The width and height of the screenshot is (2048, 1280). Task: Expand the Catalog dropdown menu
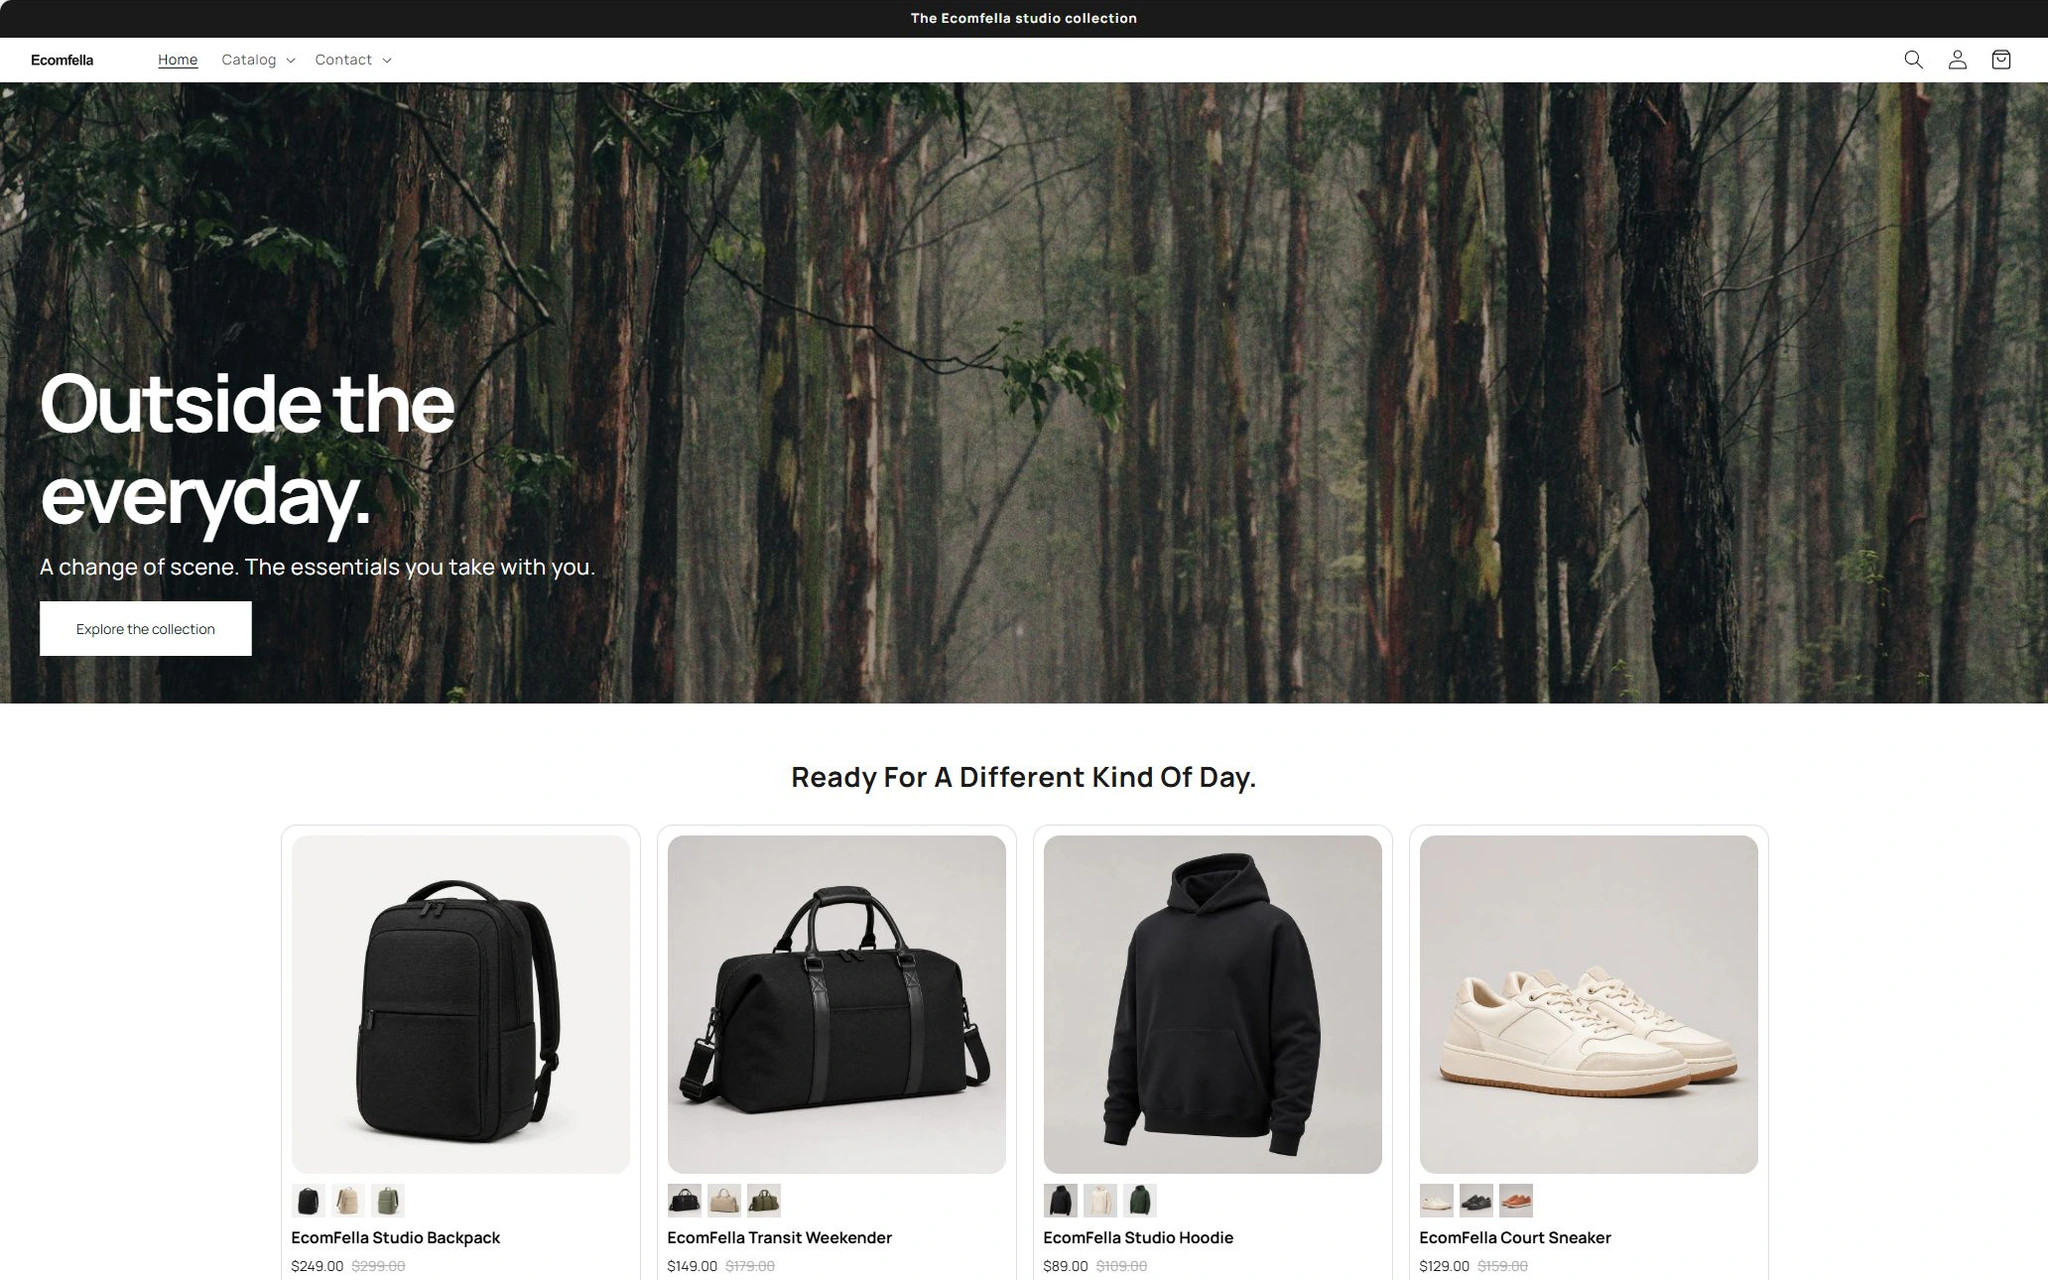[258, 60]
